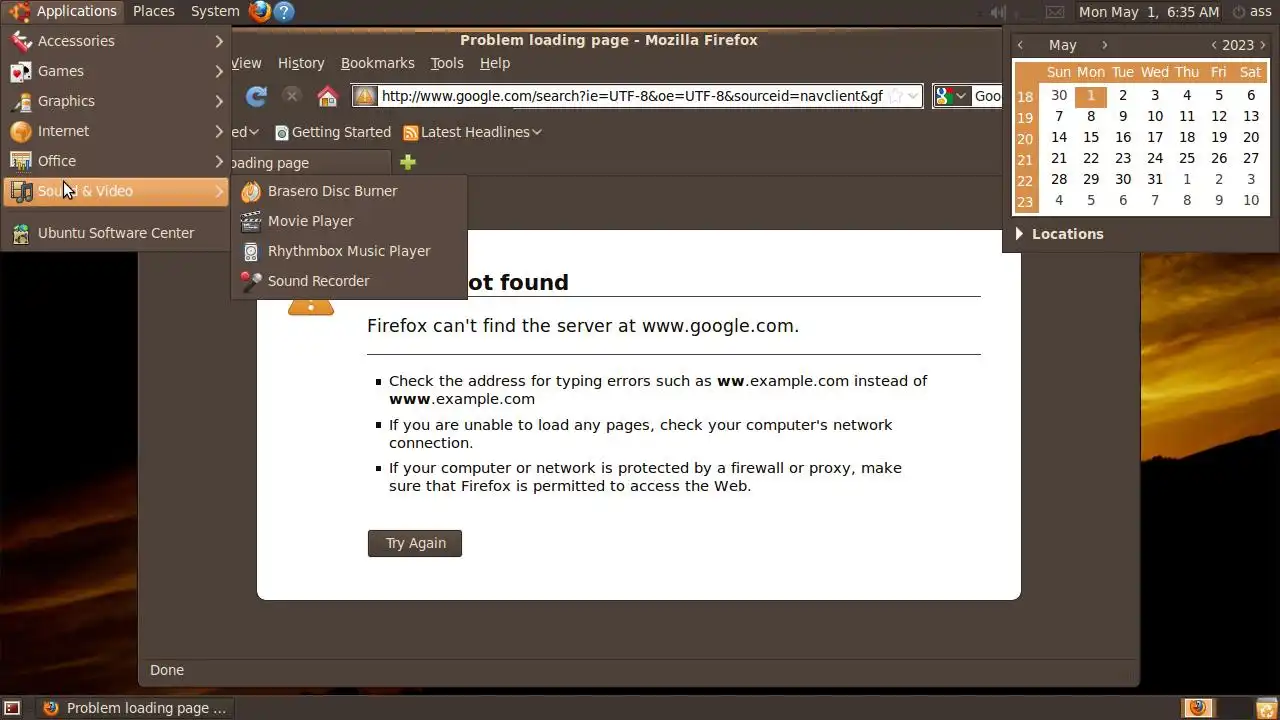The width and height of the screenshot is (1280, 720).
Task: Open Firefox Bookmarks menu
Action: (x=377, y=63)
